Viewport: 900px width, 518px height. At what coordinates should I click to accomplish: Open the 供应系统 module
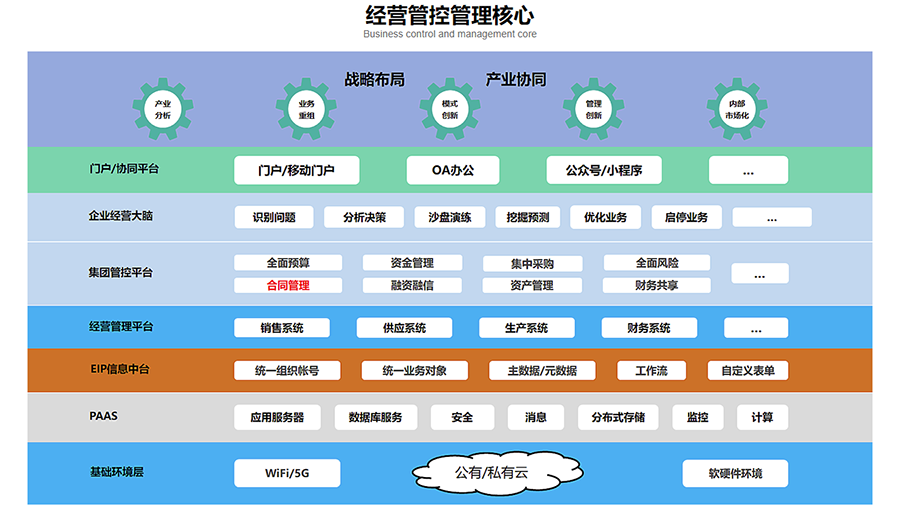pos(404,328)
